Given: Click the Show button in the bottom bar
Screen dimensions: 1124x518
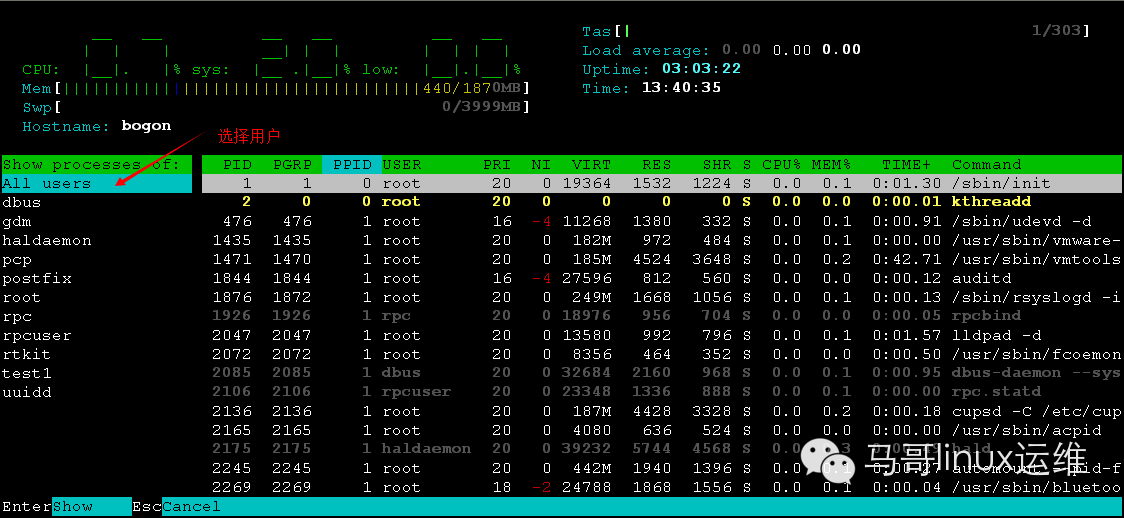Looking at the screenshot, I should pyautogui.click(x=92, y=507).
